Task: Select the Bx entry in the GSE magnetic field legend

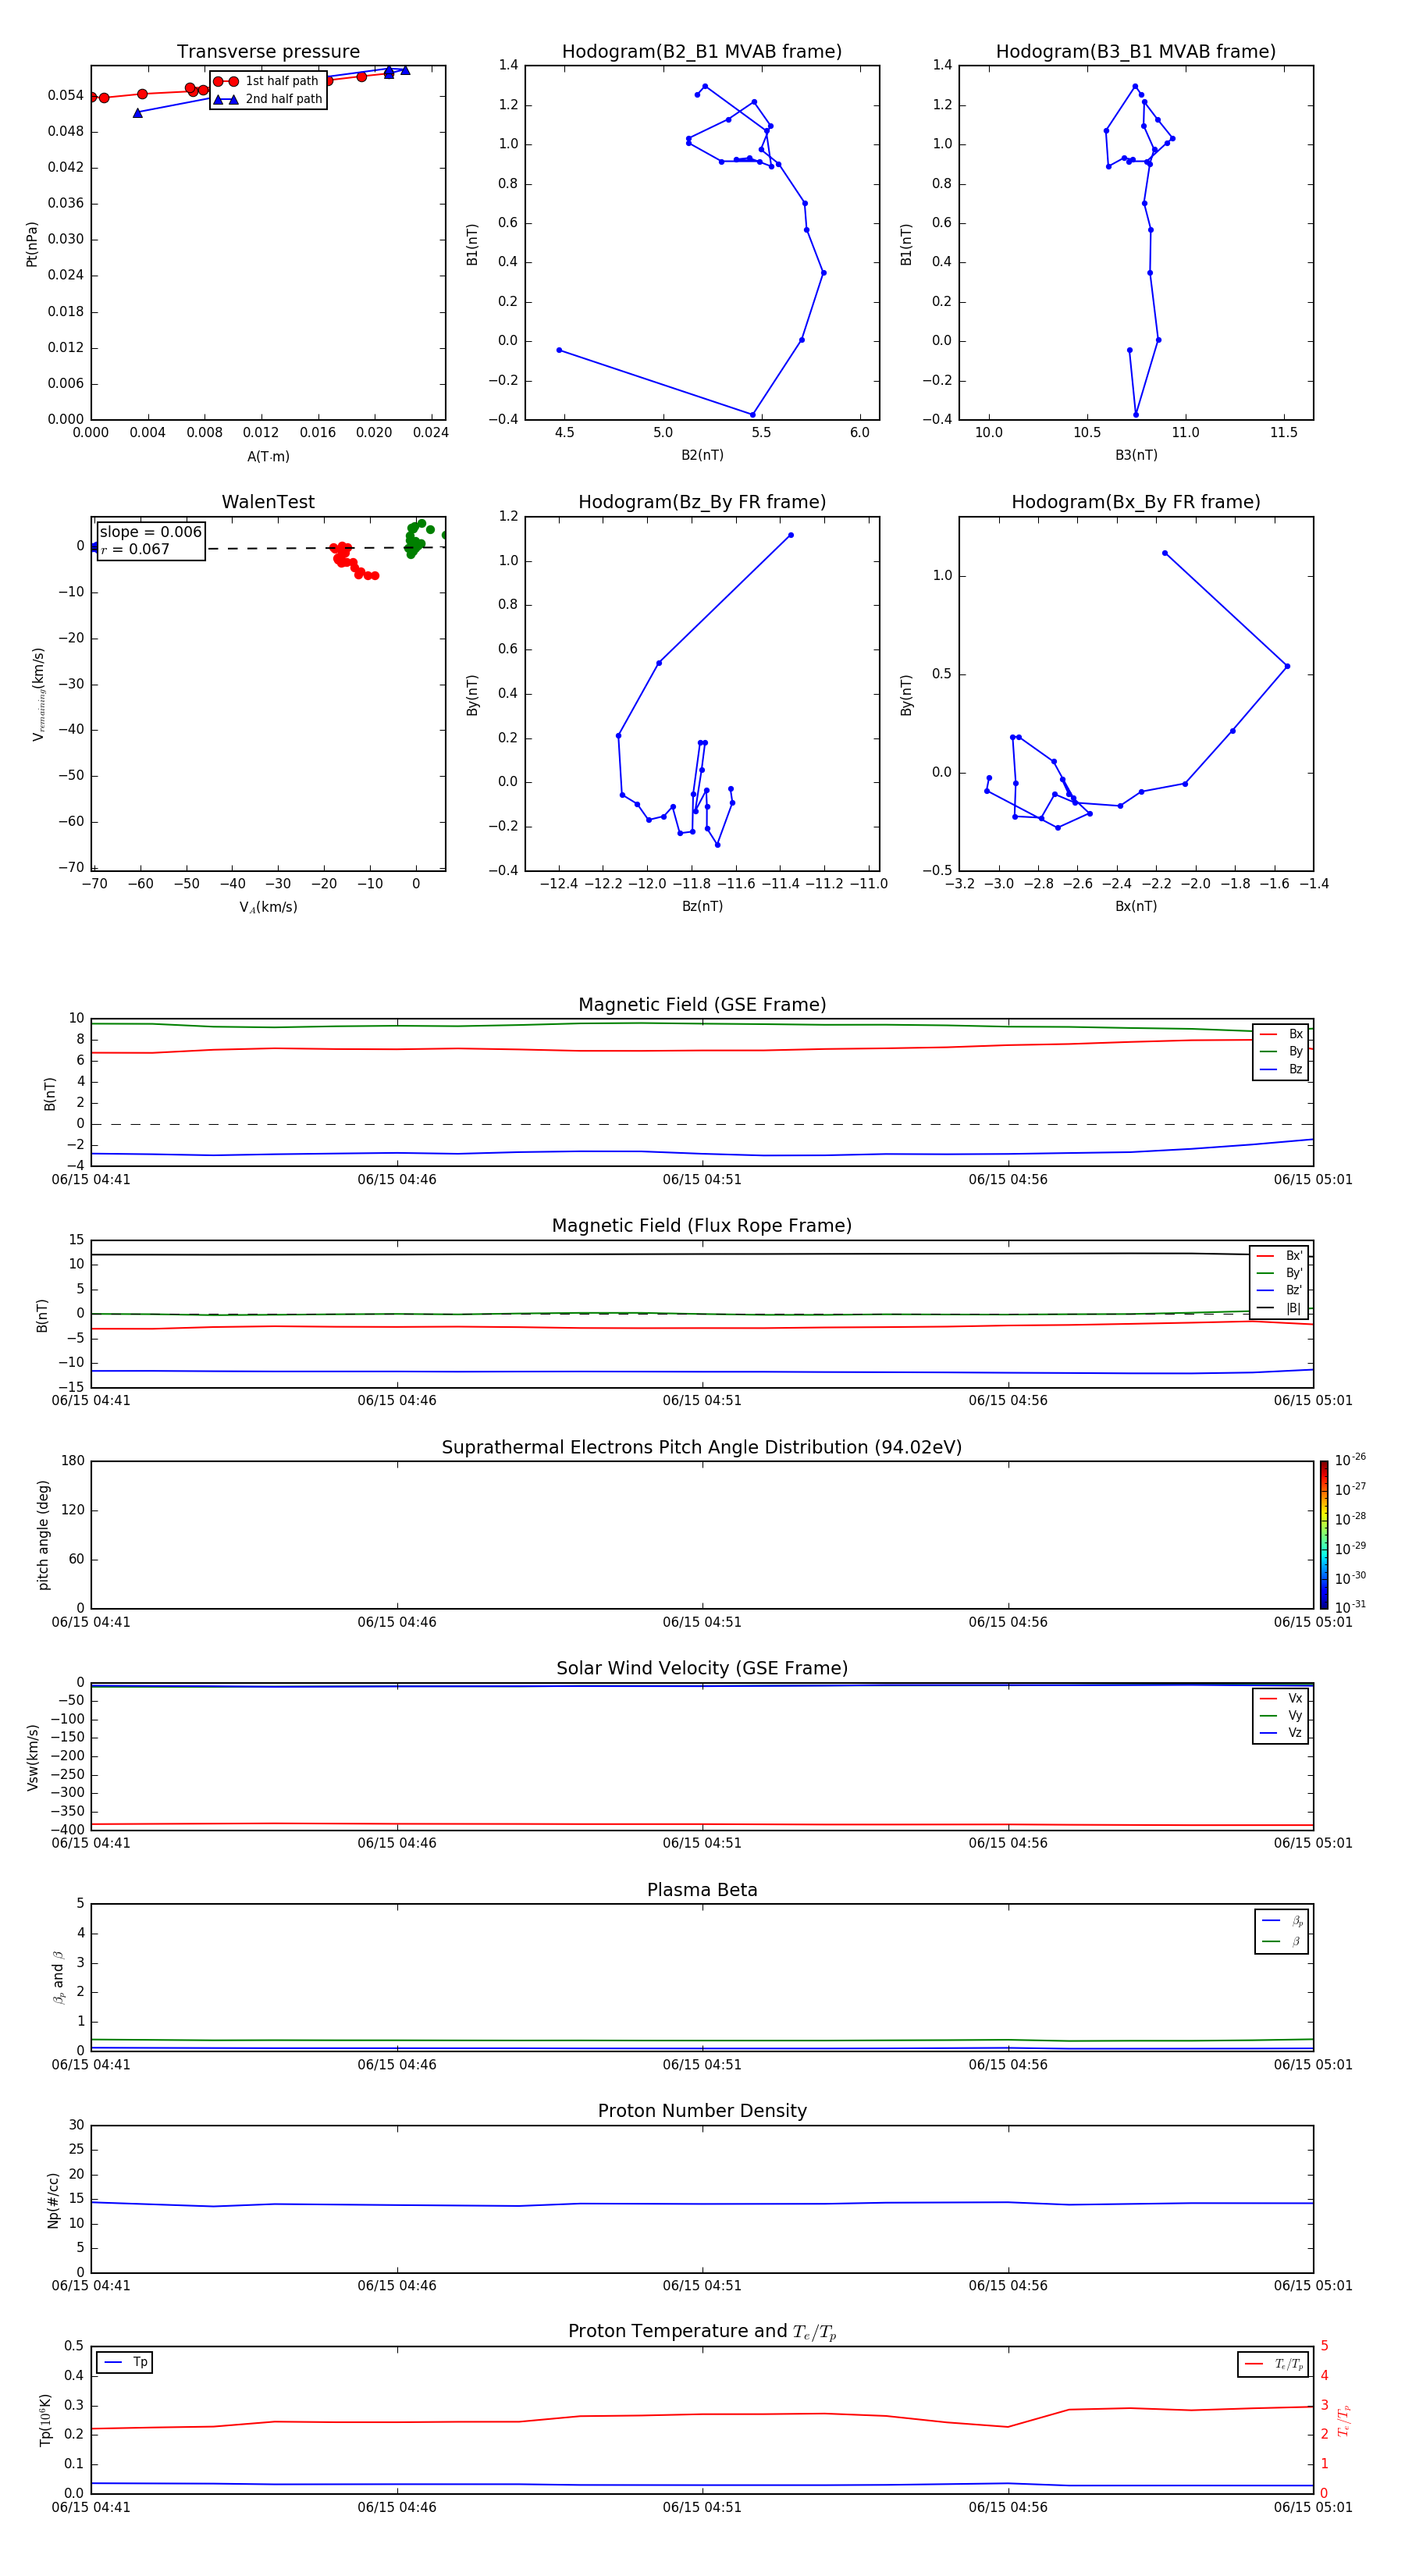Action: pos(1281,1034)
